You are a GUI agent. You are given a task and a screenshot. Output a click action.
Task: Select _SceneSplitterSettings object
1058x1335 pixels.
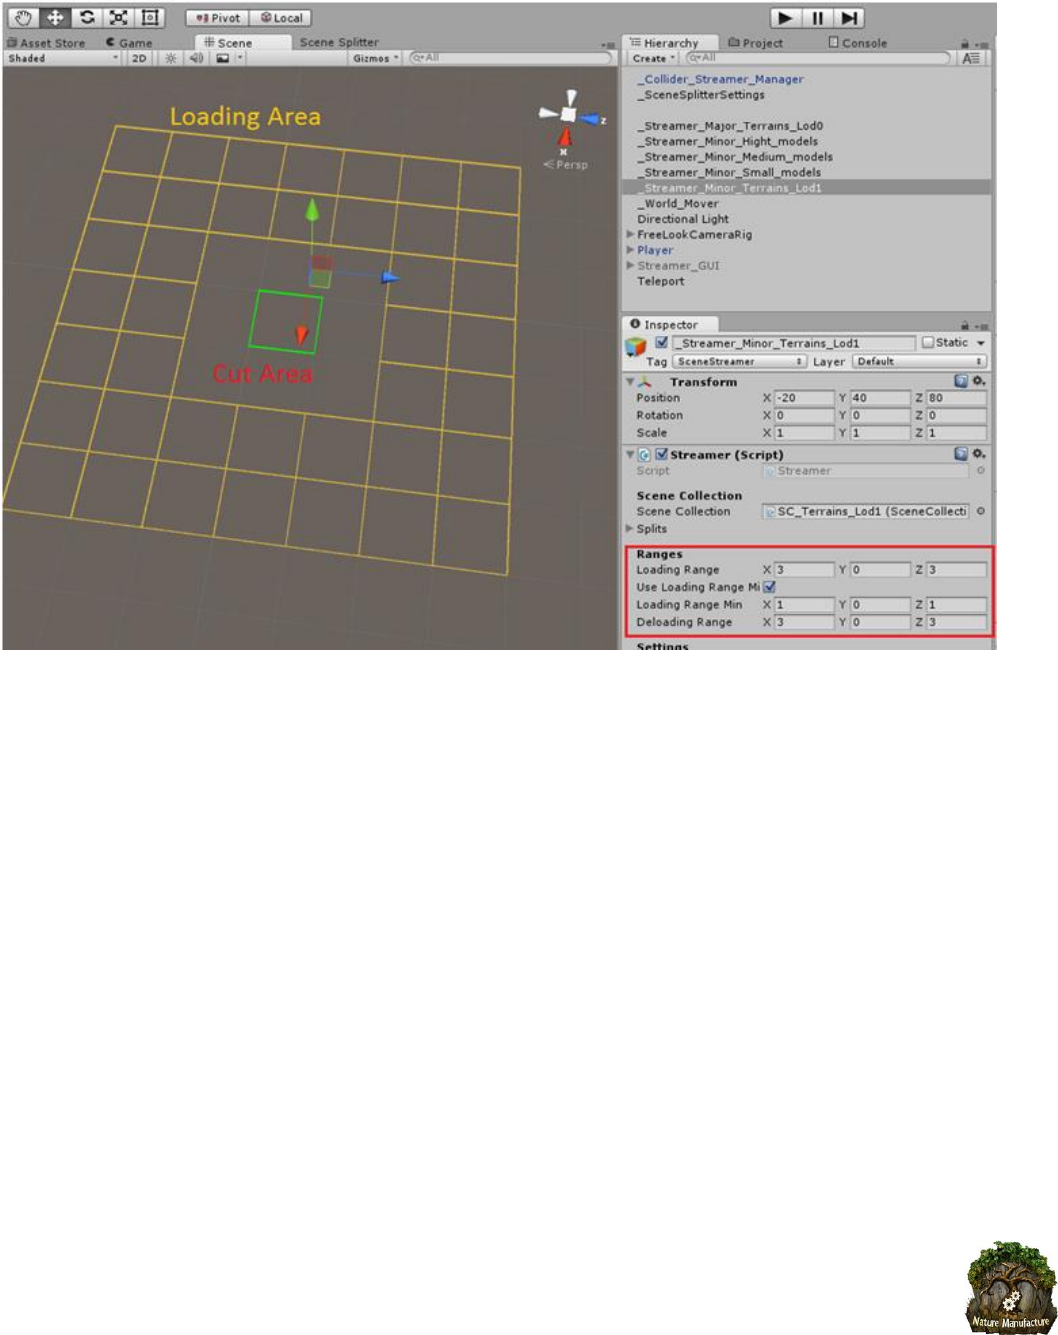[x=700, y=95]
